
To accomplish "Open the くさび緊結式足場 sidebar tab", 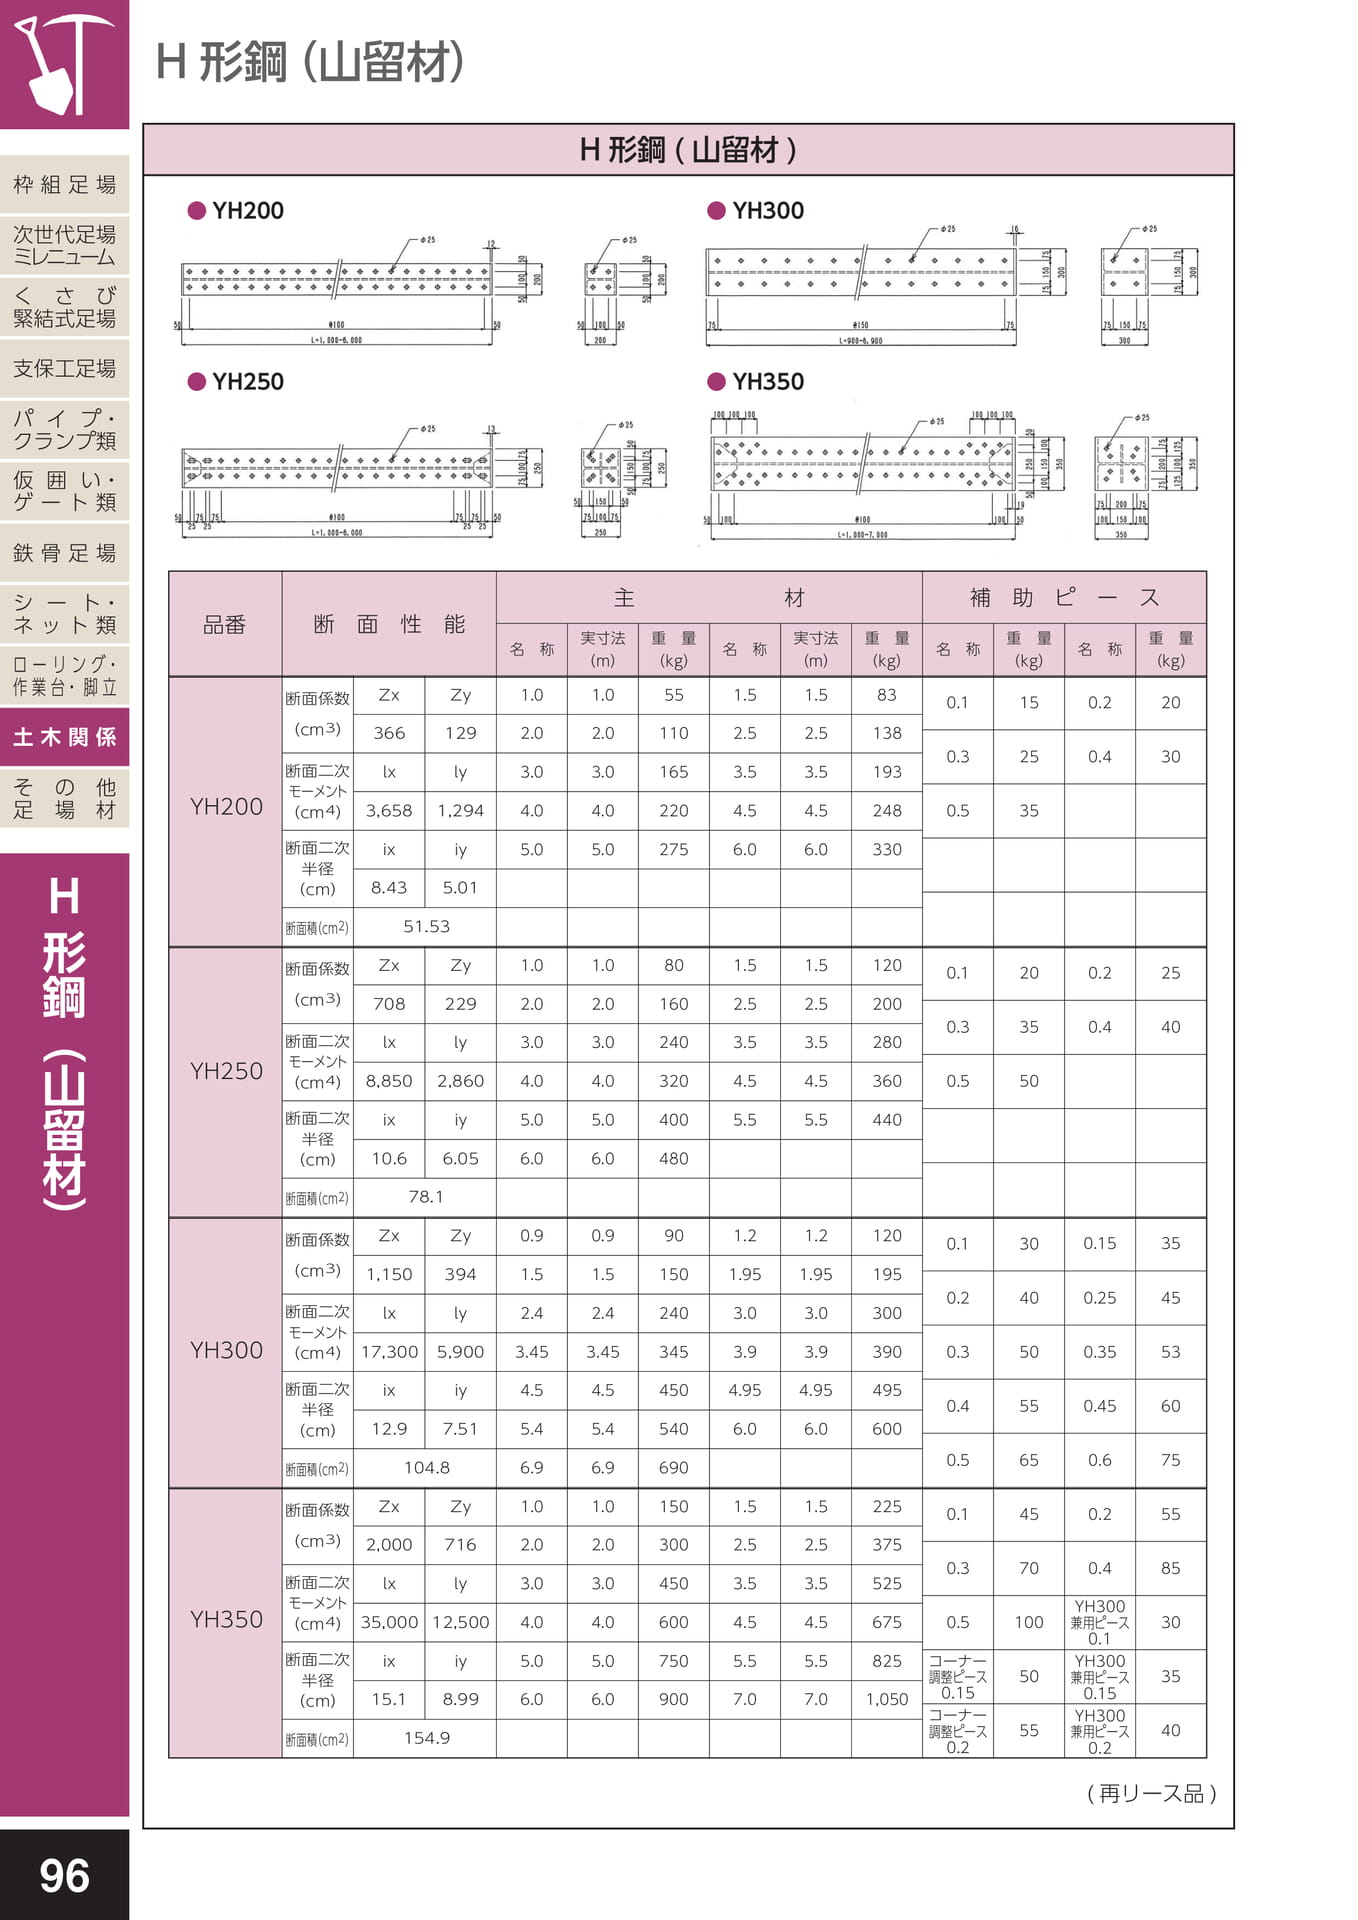I will pos(64,307).
